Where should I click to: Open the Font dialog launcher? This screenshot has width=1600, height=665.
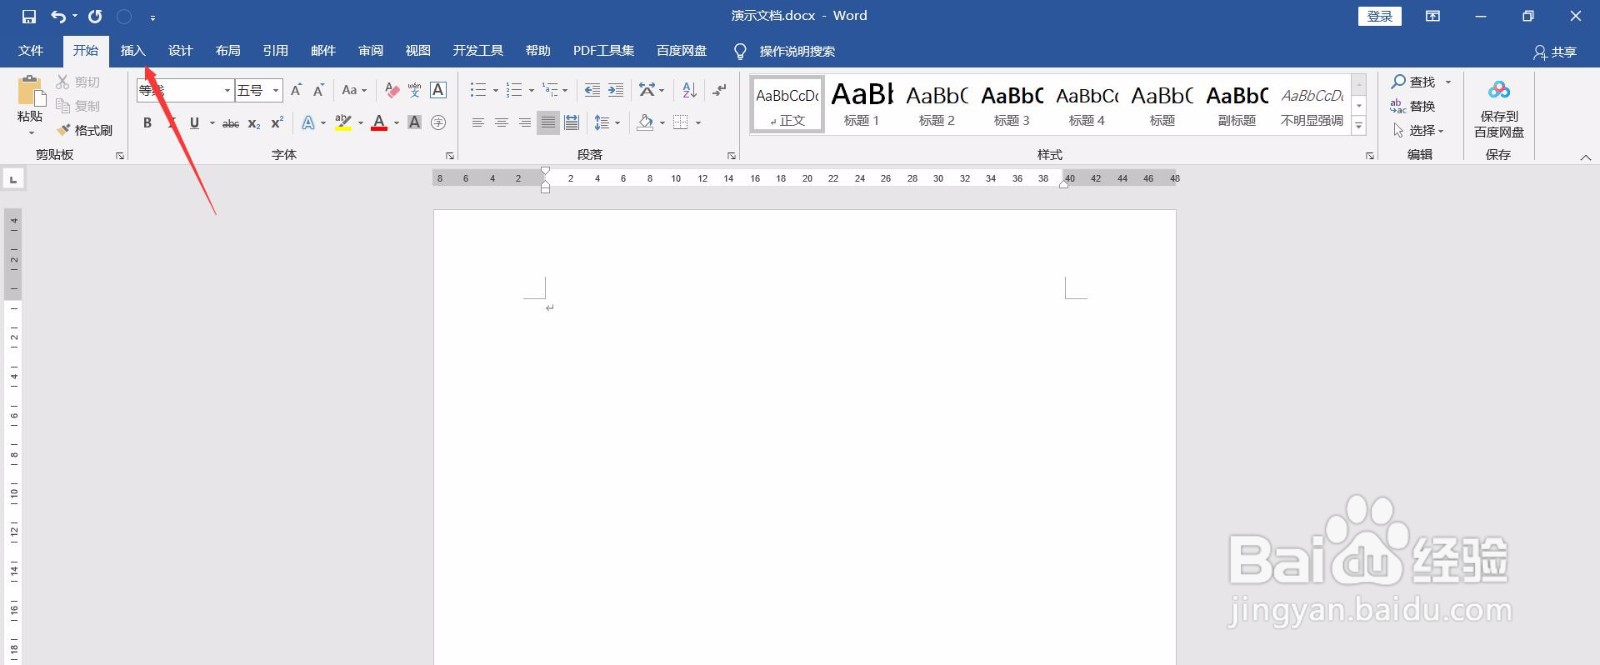coord(450,155)
